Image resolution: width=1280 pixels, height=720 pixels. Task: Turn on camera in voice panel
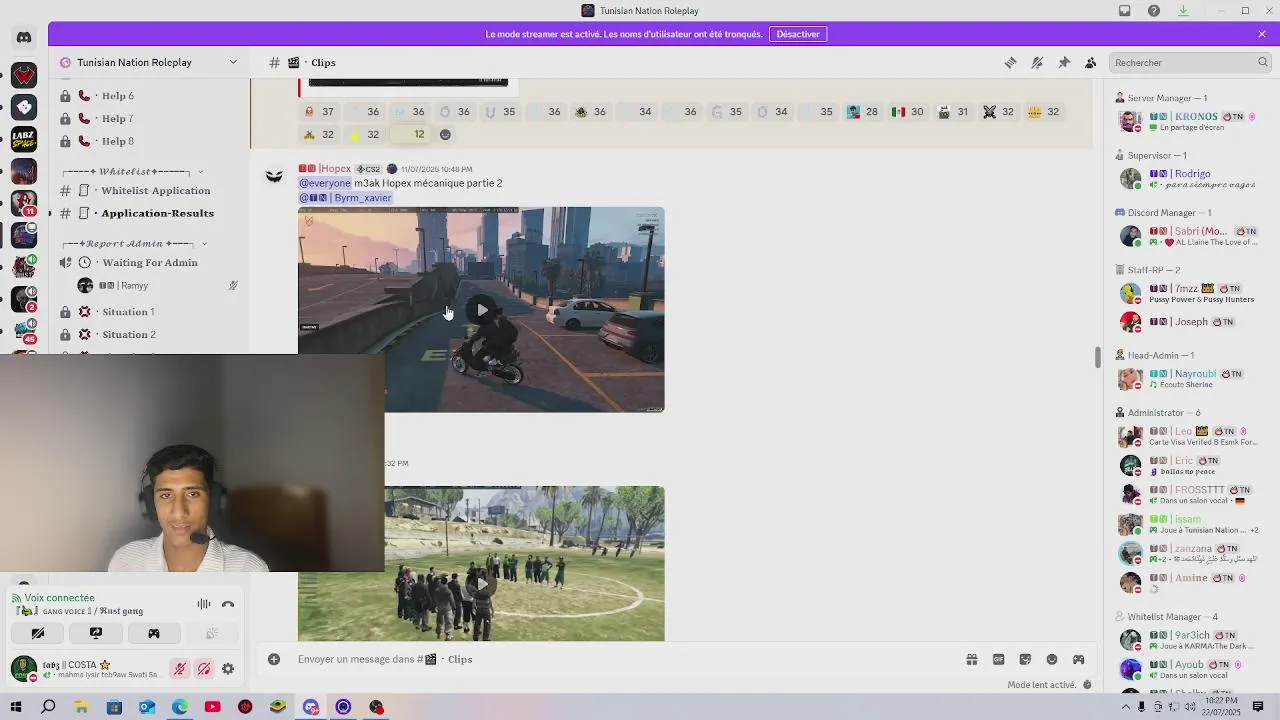(38, 633)
